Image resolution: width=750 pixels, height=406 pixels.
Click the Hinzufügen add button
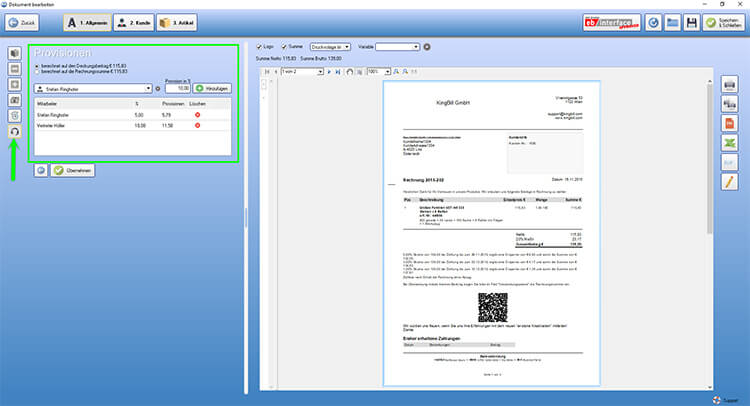coord(212,88)
